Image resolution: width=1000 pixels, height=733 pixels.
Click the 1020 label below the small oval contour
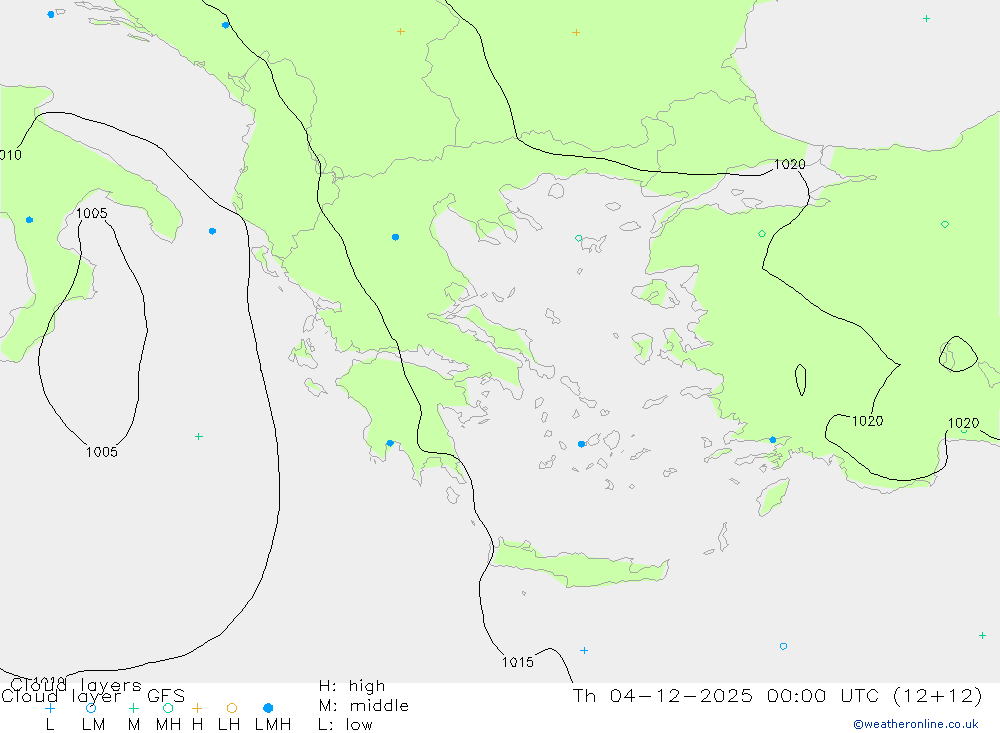point(867,421)
